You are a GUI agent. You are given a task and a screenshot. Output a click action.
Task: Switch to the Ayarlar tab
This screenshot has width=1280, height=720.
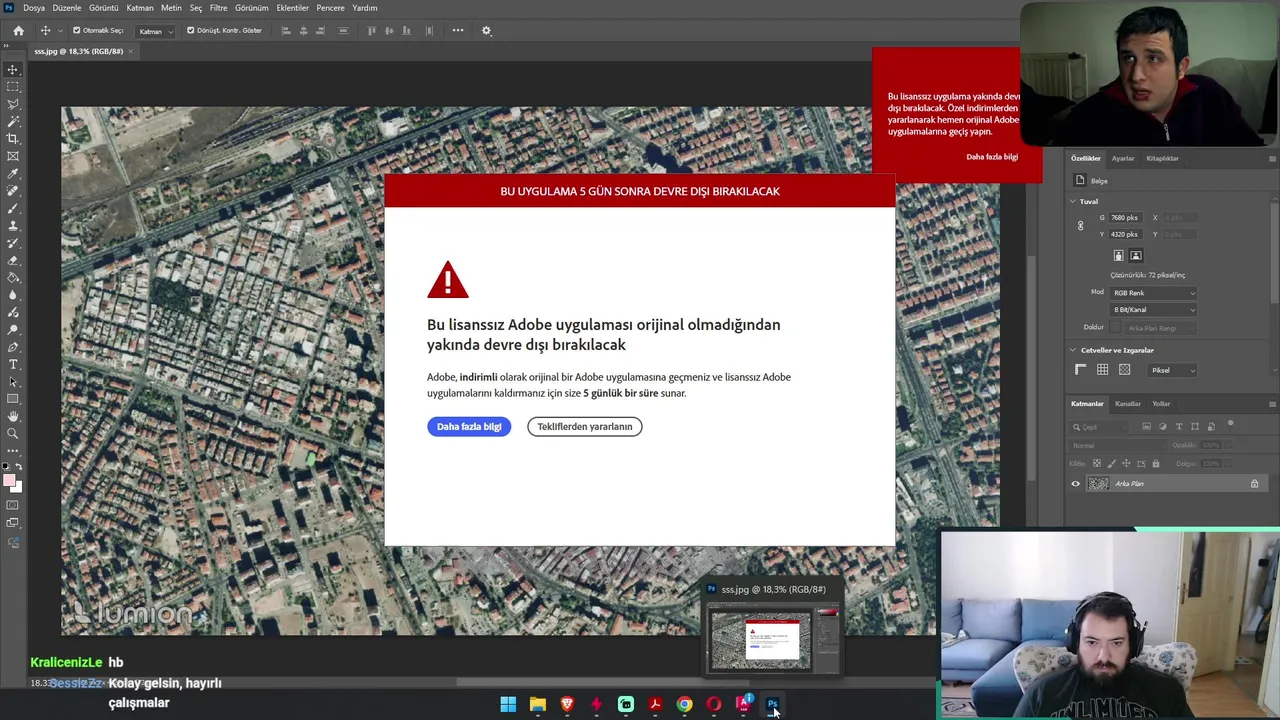click(1123, 158)
